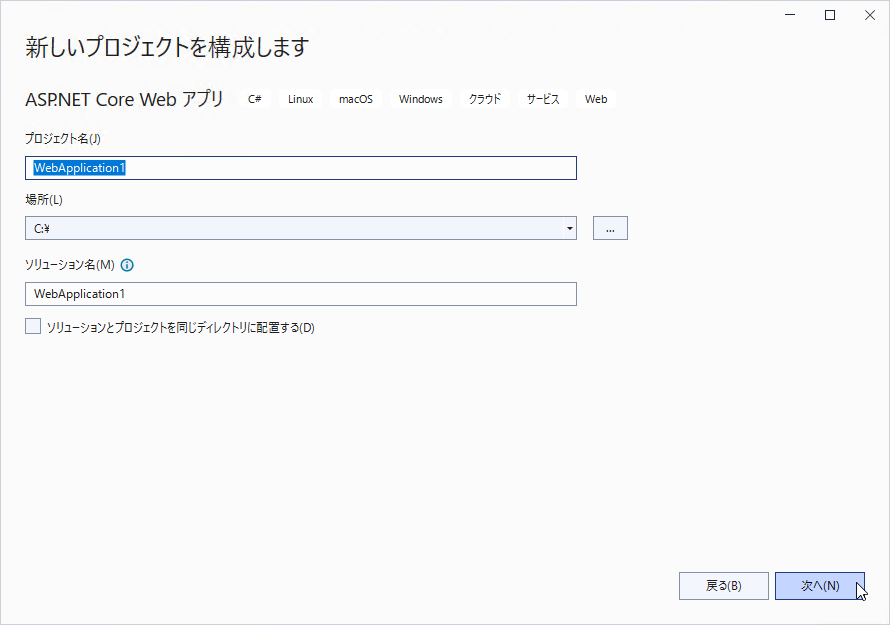
Task: Maximize the dialog window
Action: (830, 15)
